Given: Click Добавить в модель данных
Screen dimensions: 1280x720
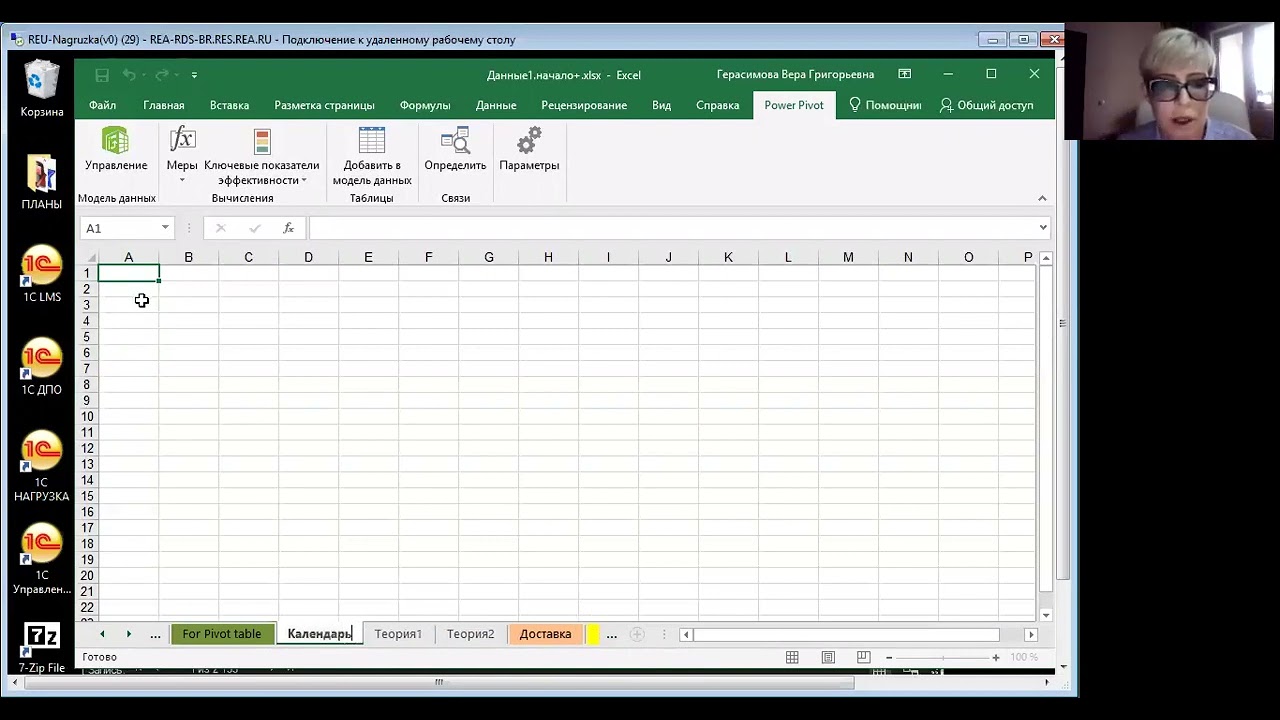Looking at the screenshot, I should pyautogui.click(x=372, y=157).
